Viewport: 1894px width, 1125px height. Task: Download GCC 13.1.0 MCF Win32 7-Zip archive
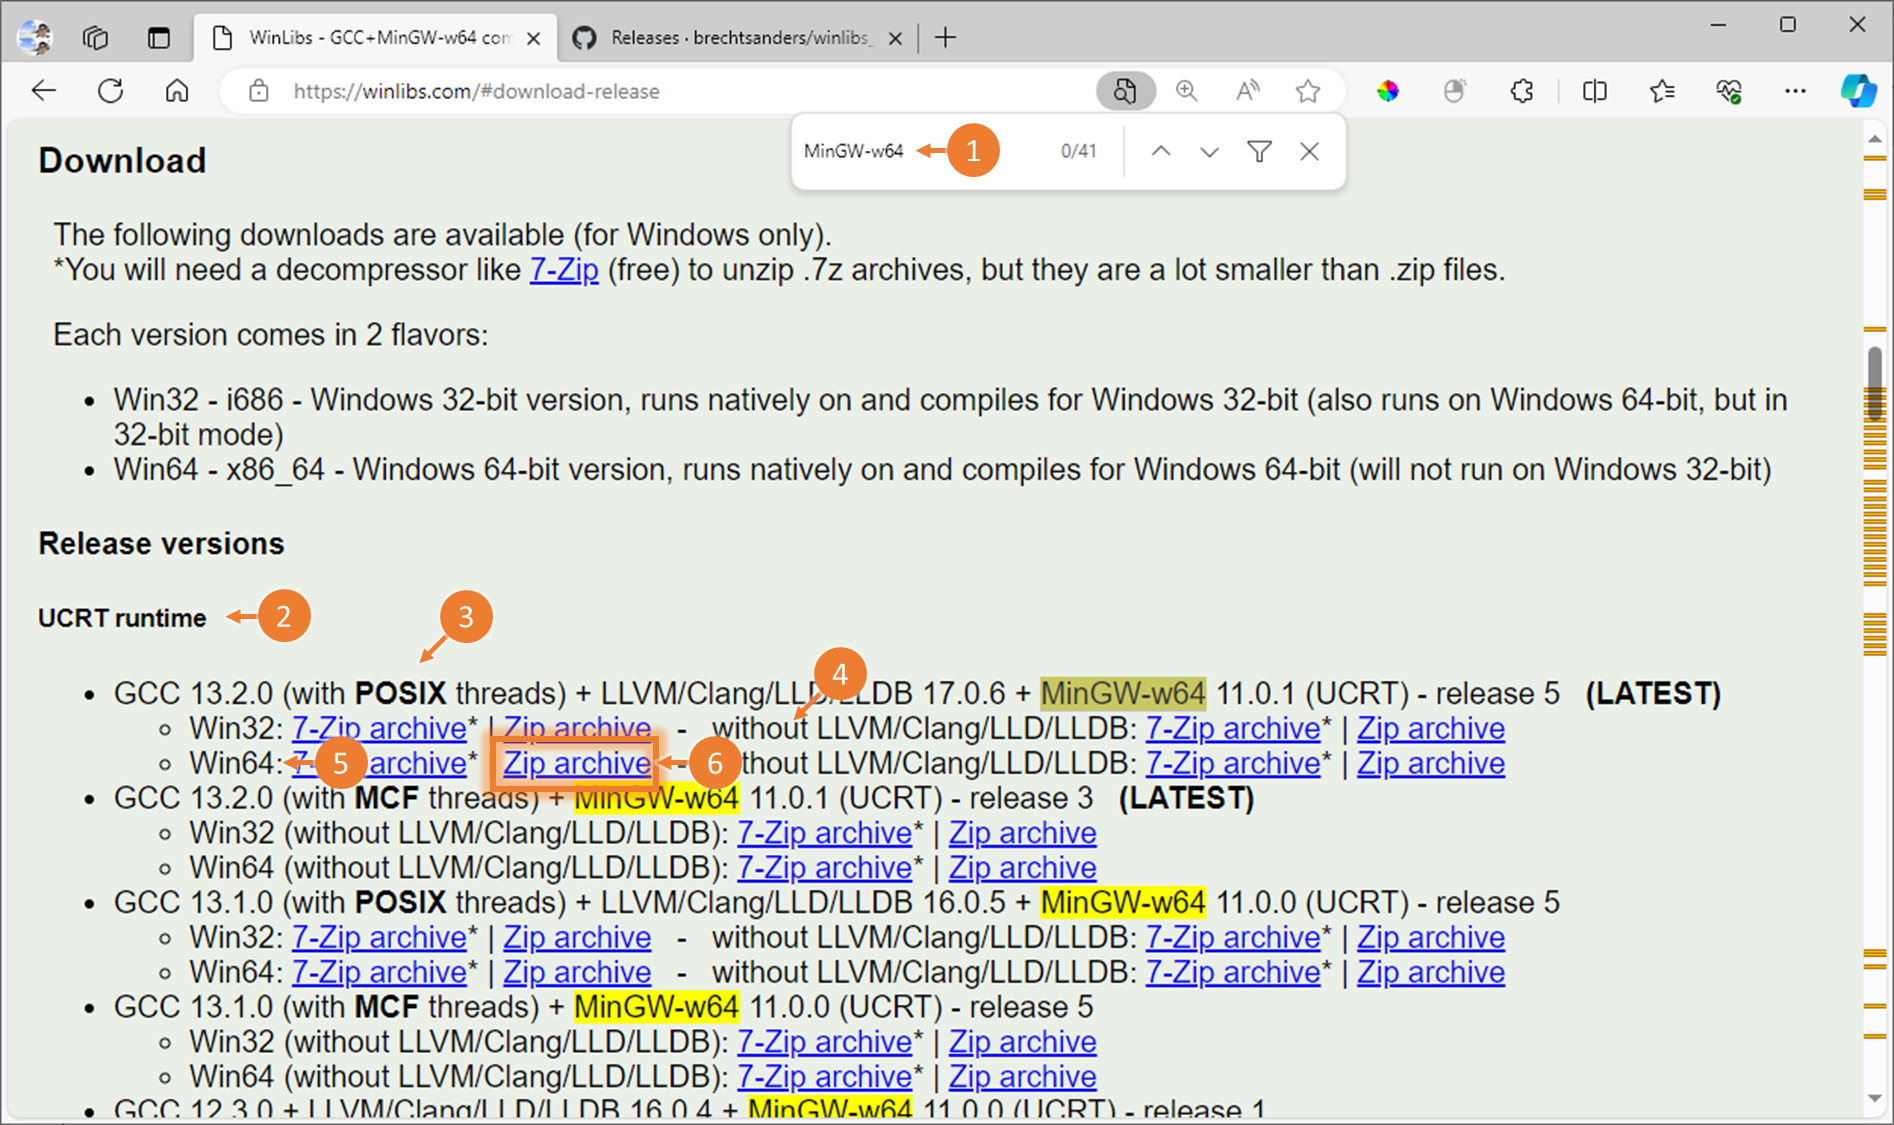coord(825,1041)
